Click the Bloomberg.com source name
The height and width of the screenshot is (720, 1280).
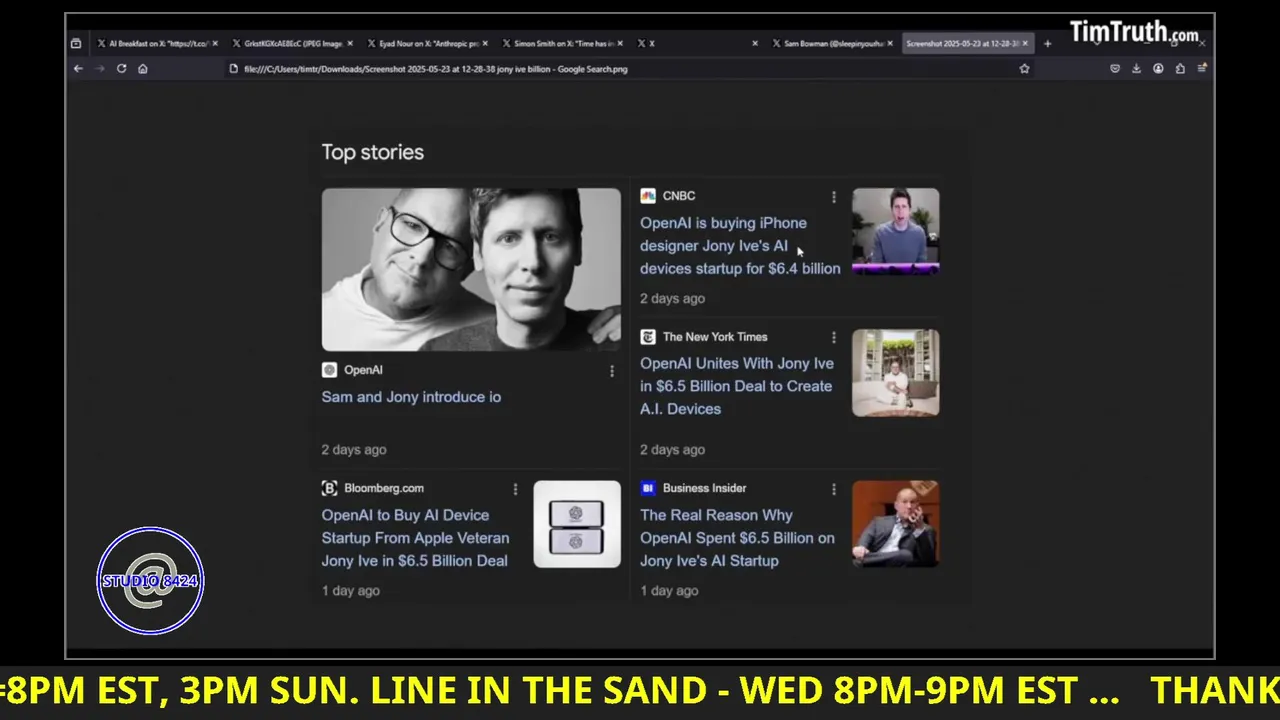point(384,488)
